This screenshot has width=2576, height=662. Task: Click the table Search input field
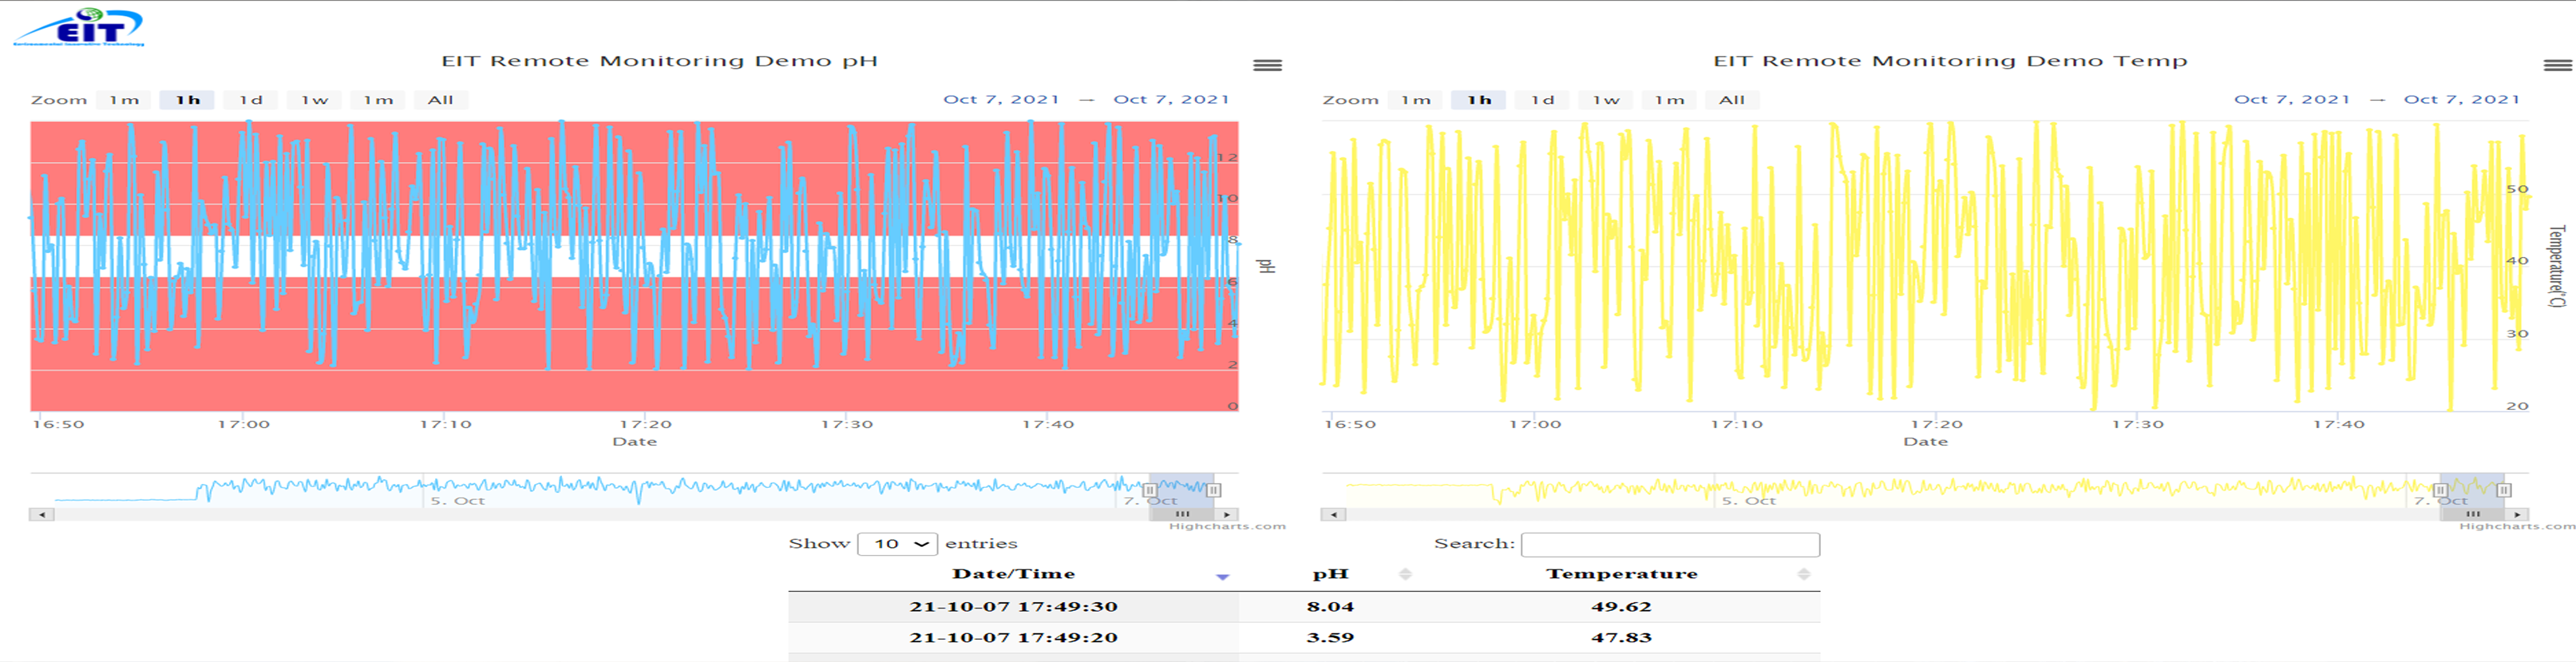1669,544
